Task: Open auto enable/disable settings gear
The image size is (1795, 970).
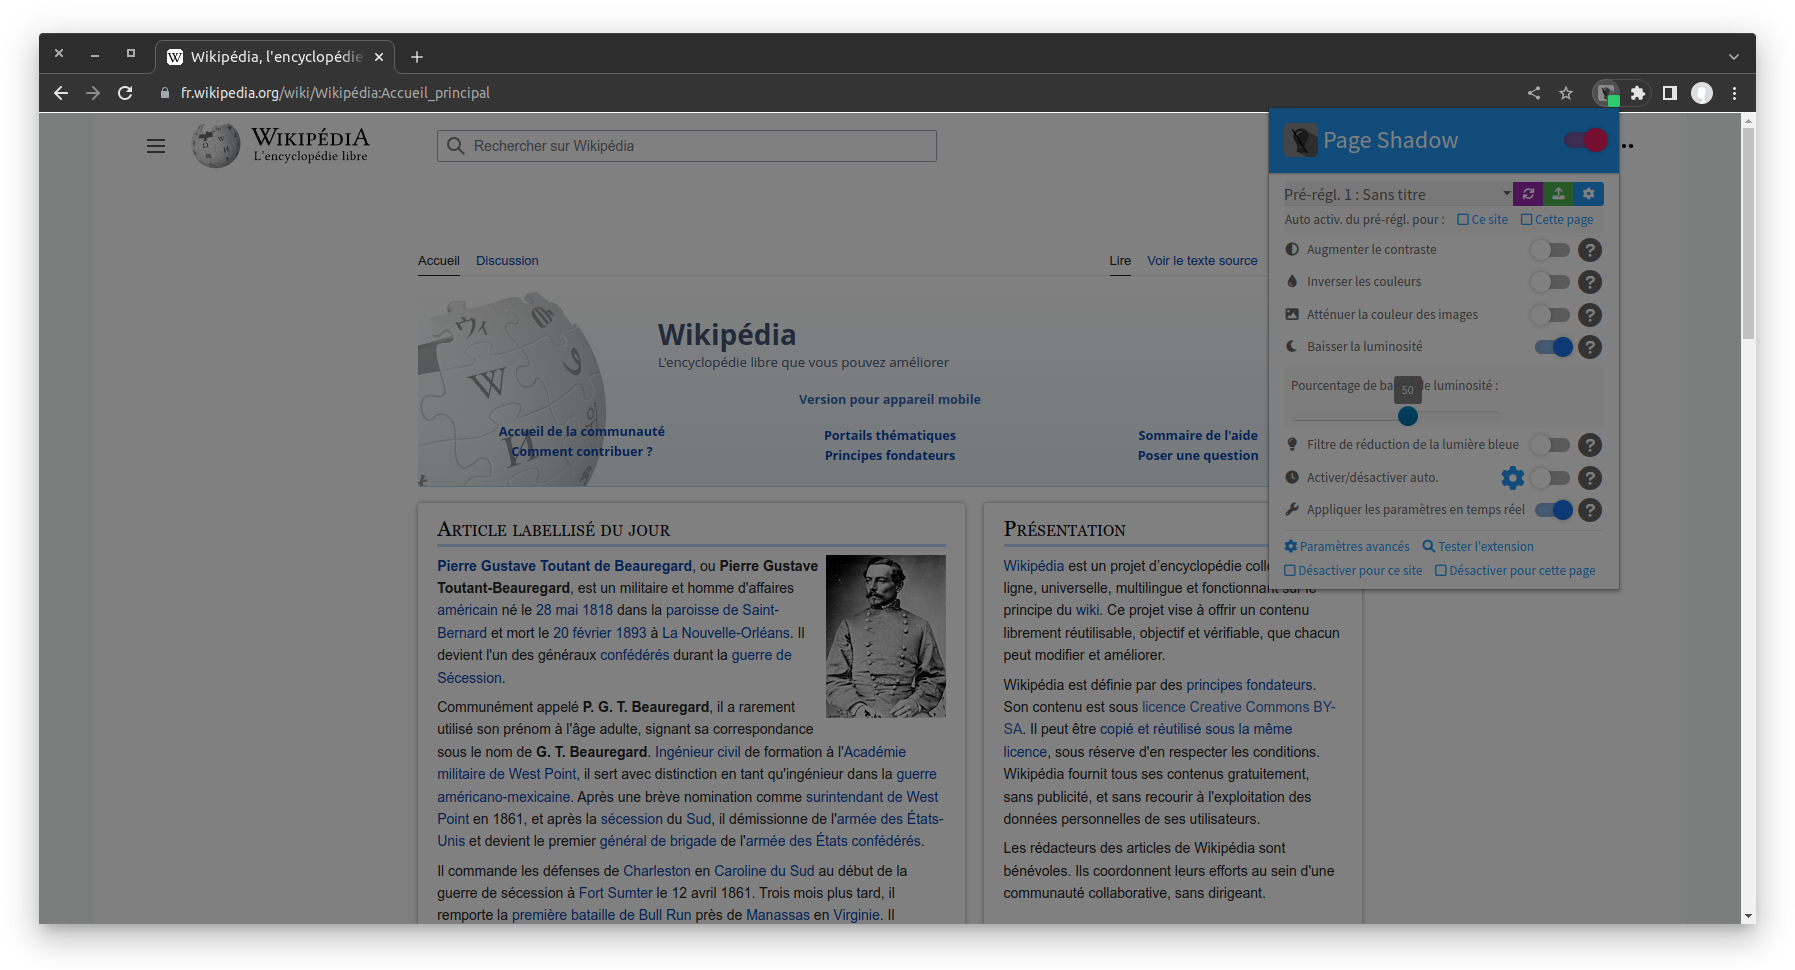Action: coord(1513,478)
